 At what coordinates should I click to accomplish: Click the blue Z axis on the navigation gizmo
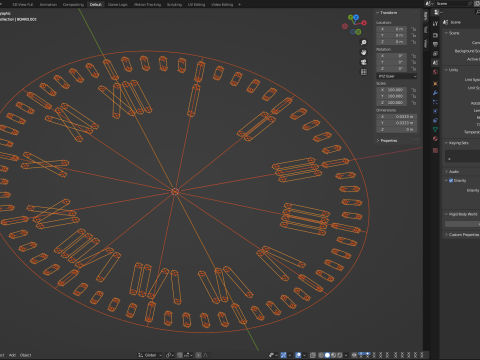[356, 17]
